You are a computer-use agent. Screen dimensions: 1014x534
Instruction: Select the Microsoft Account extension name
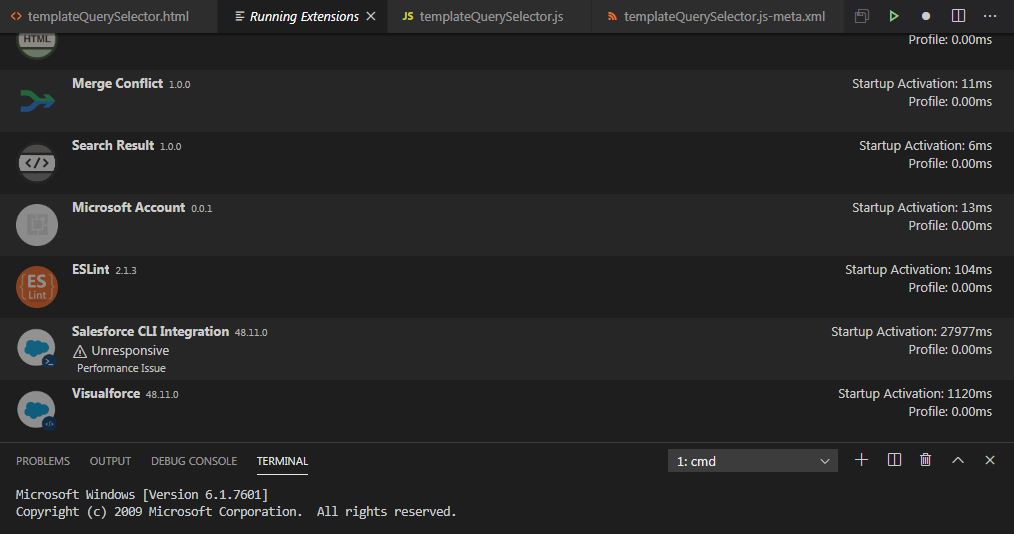pos(128,208)
